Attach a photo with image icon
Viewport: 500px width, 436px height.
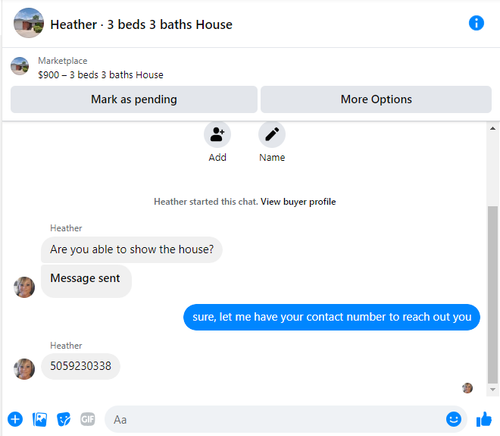[40, 419]
